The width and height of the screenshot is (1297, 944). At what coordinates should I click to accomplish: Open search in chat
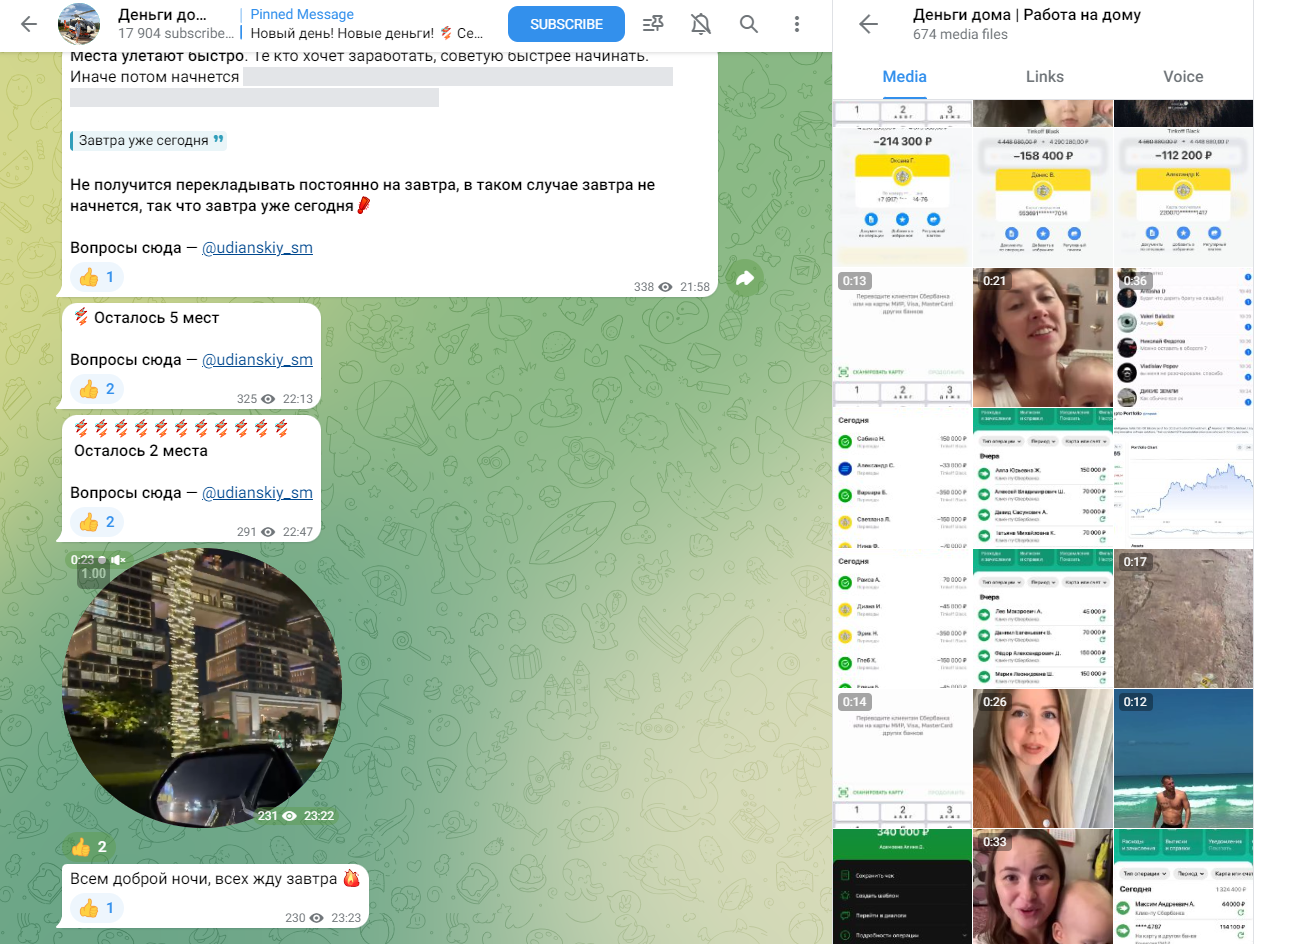[x=749, y=24]
